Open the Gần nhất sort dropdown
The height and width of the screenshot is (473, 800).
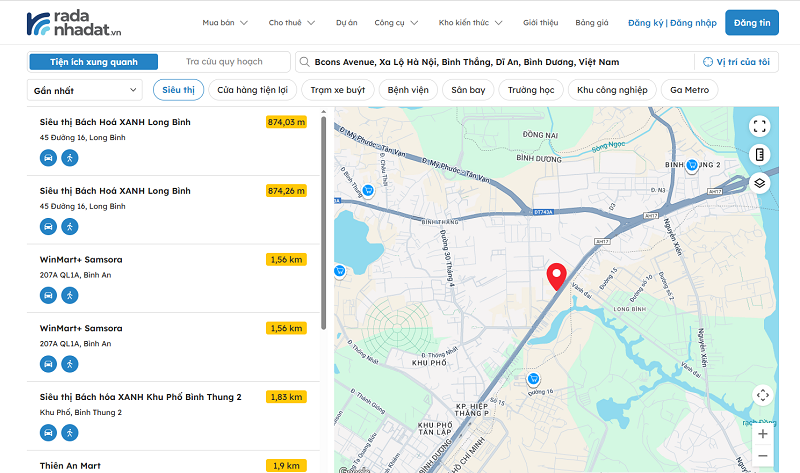pyautogui.click(x=85, y=90)
